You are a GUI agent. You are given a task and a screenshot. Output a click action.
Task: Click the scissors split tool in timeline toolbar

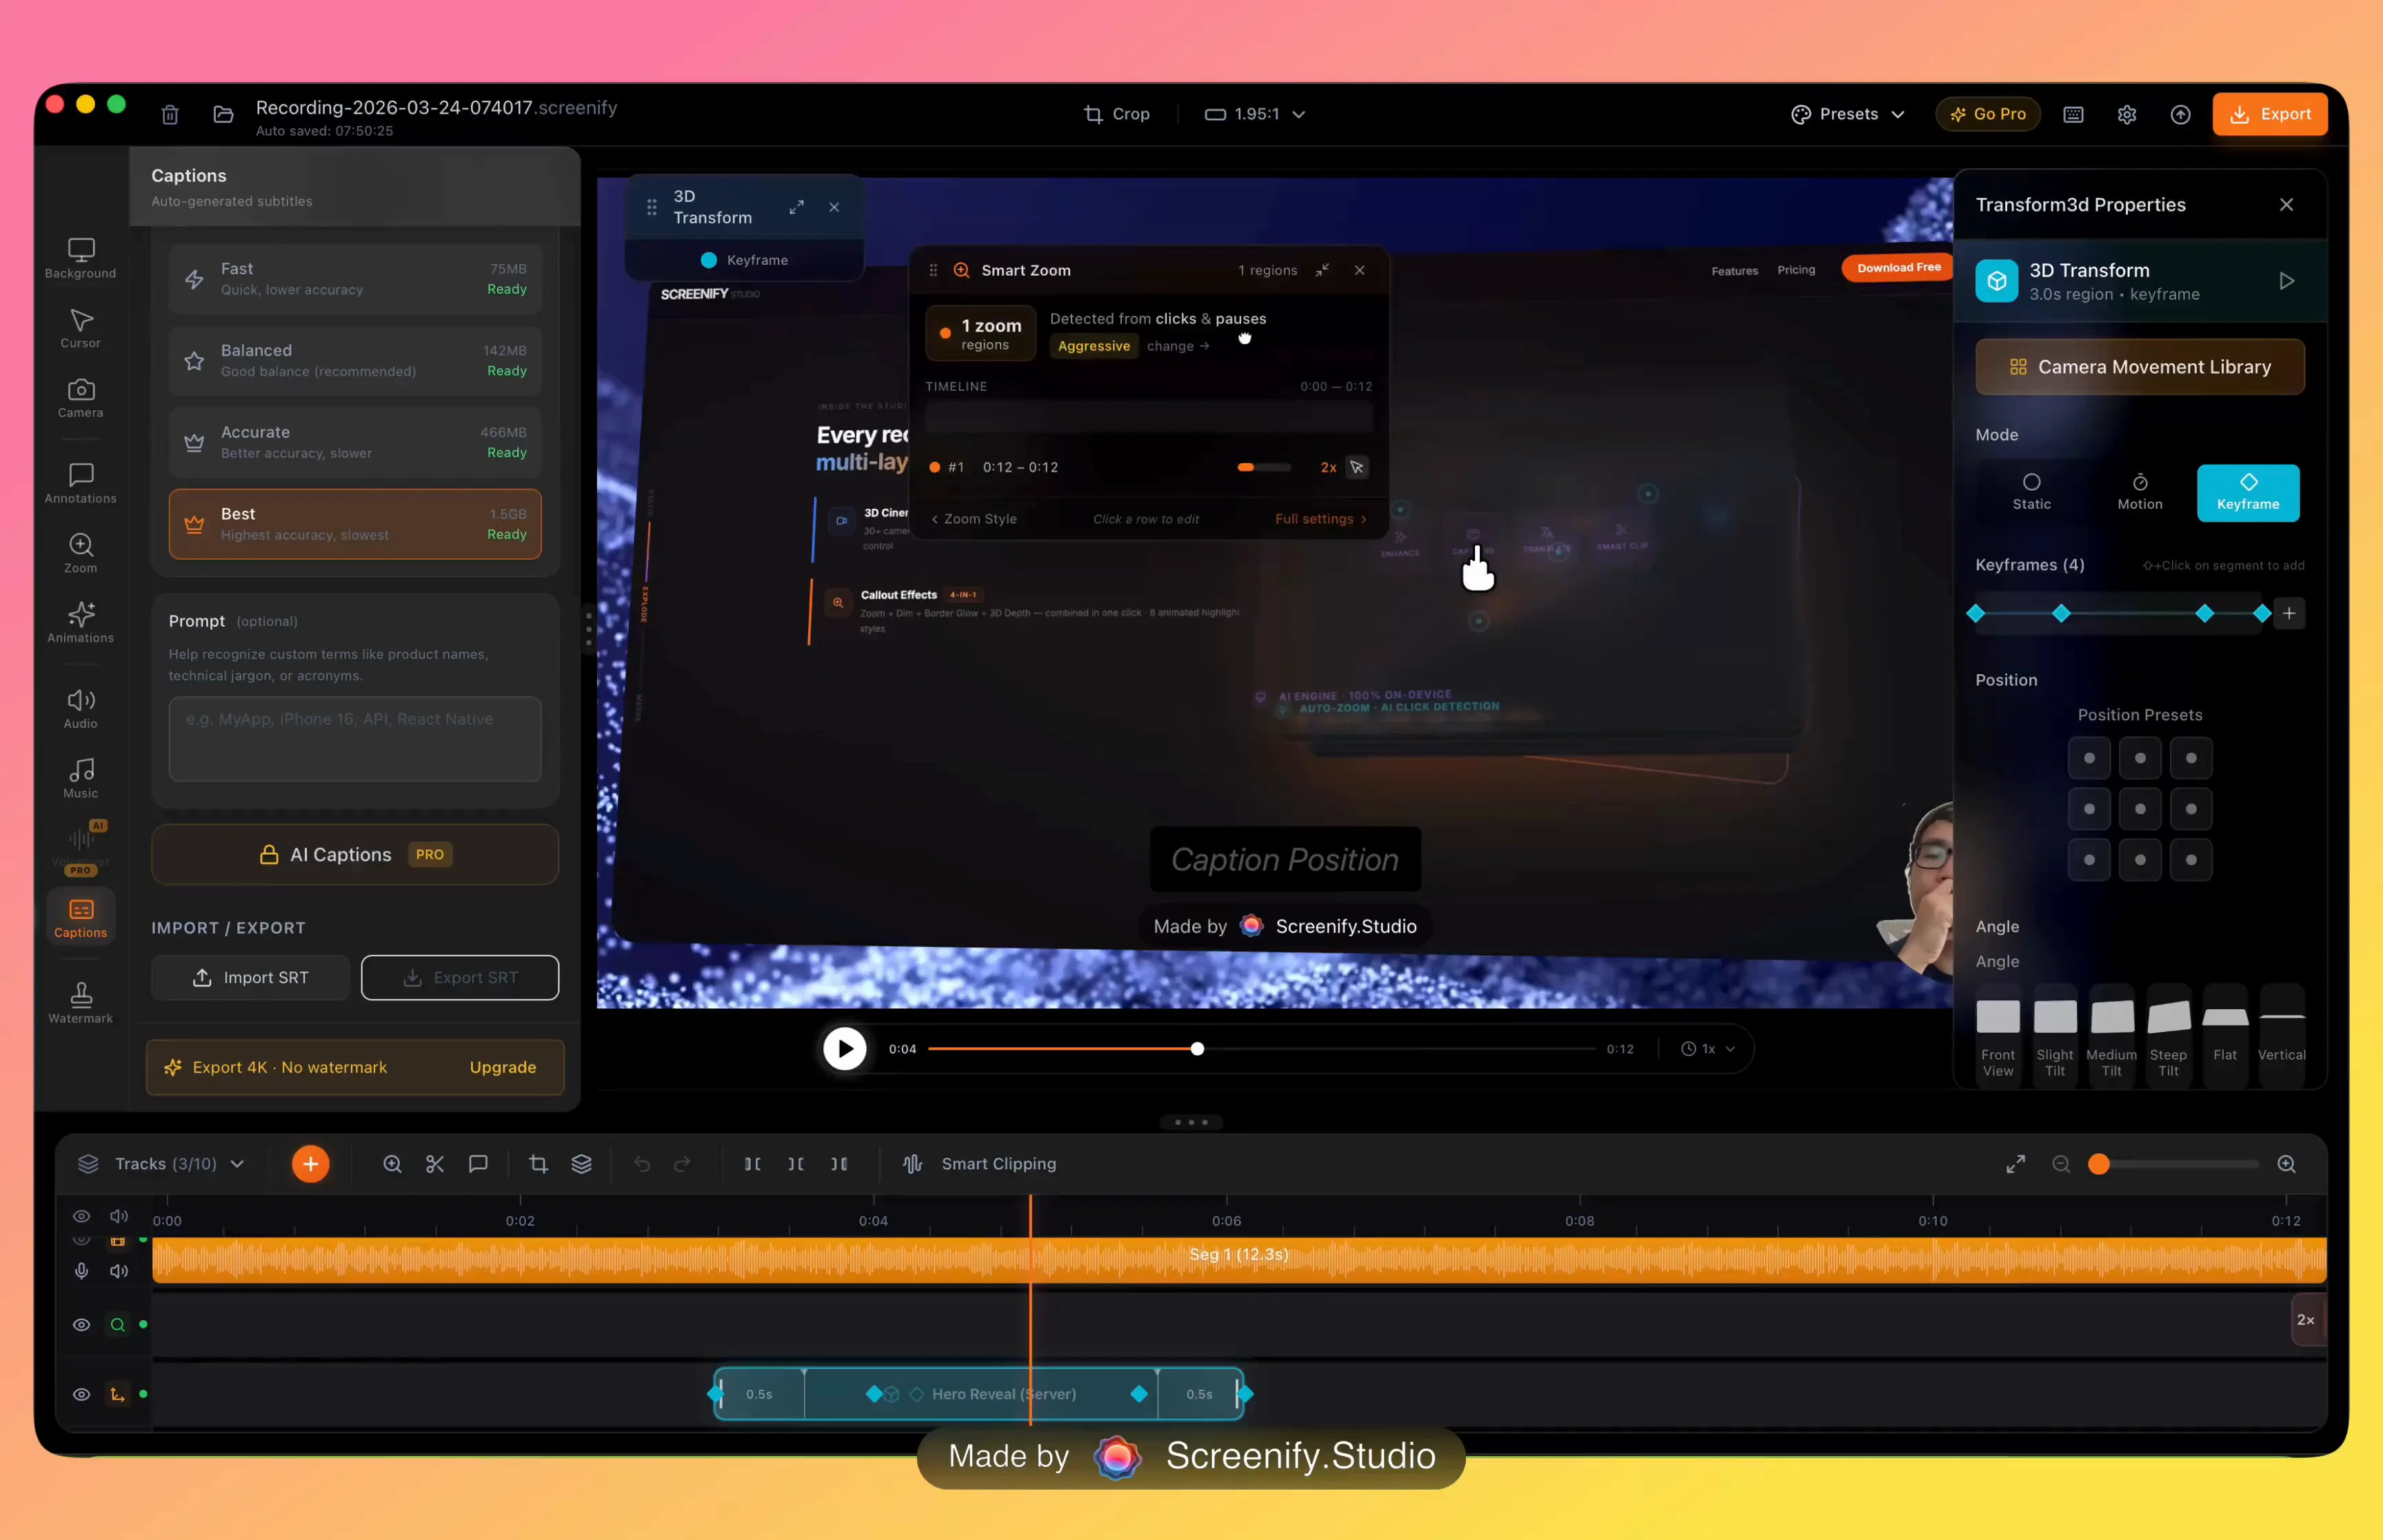(435, 1164)
